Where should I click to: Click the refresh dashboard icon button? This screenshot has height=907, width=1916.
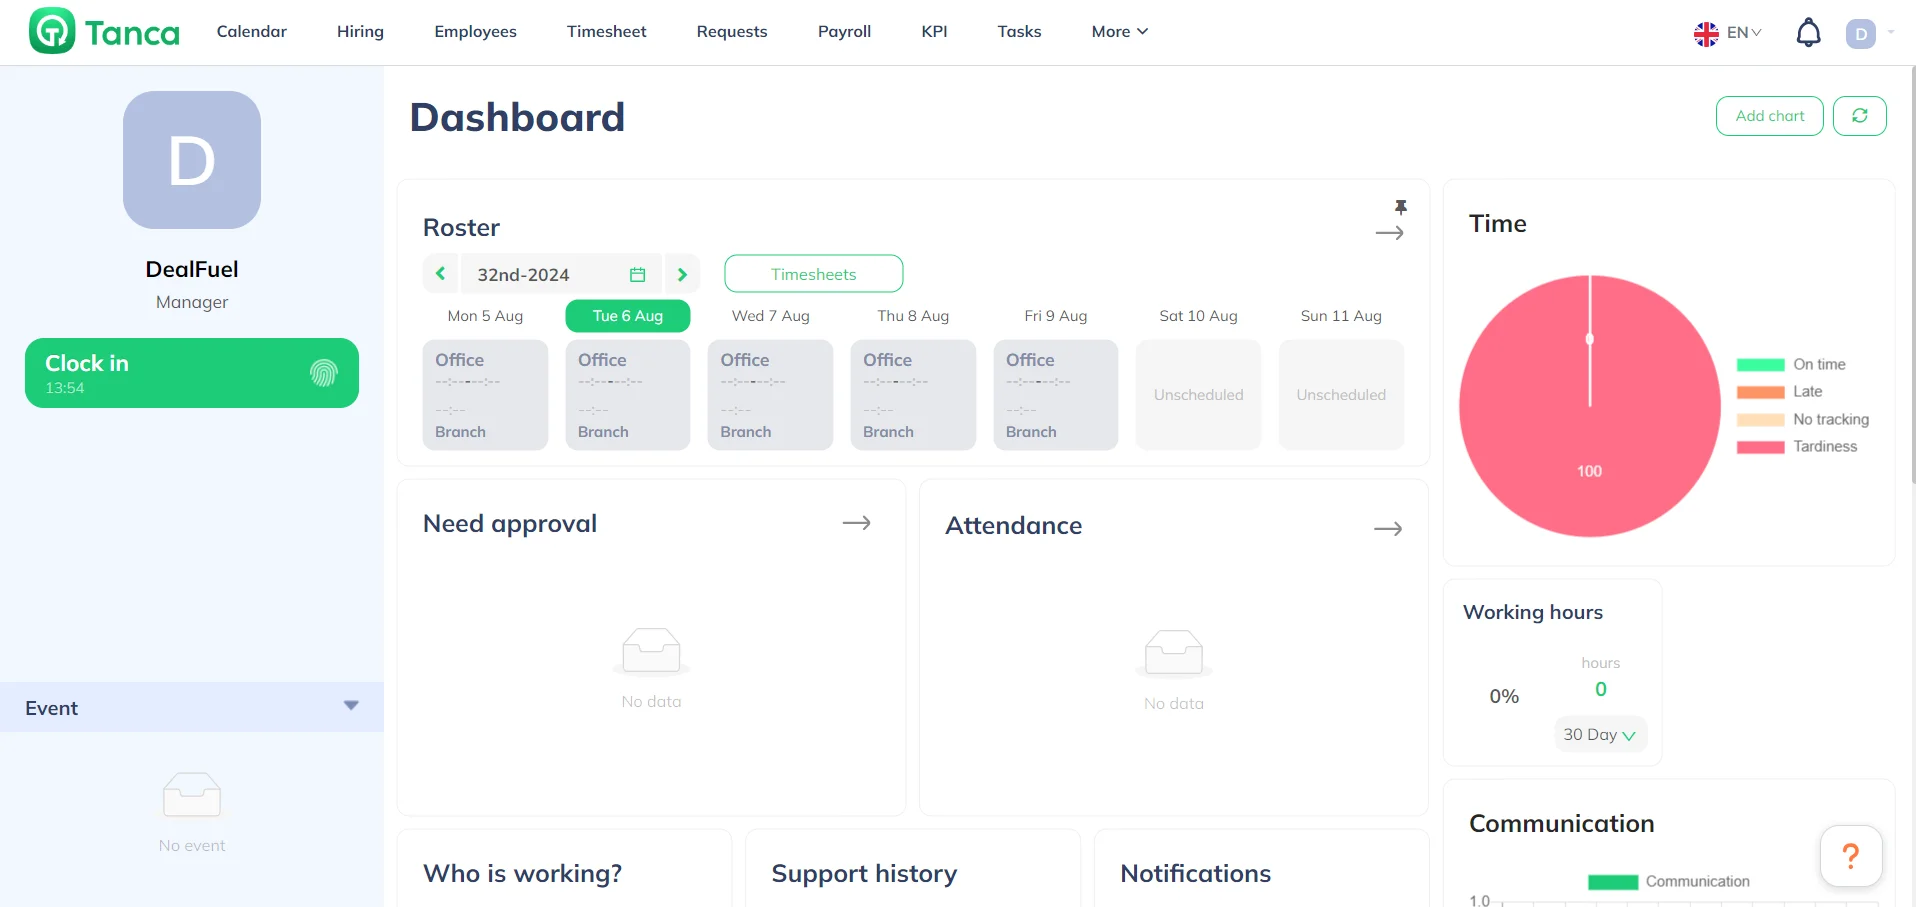1859,116
